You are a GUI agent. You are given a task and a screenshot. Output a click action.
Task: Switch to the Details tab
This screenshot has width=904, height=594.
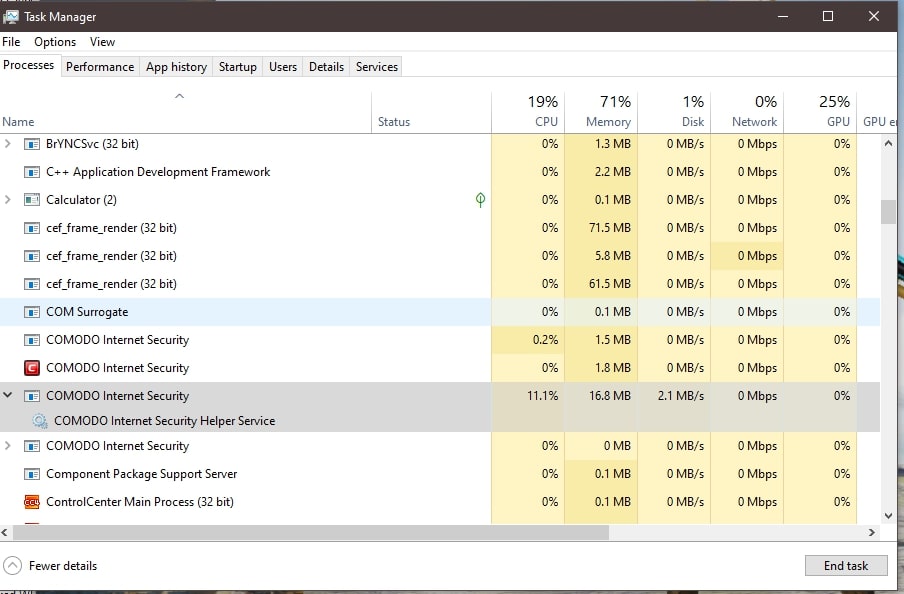click(326, 67)
